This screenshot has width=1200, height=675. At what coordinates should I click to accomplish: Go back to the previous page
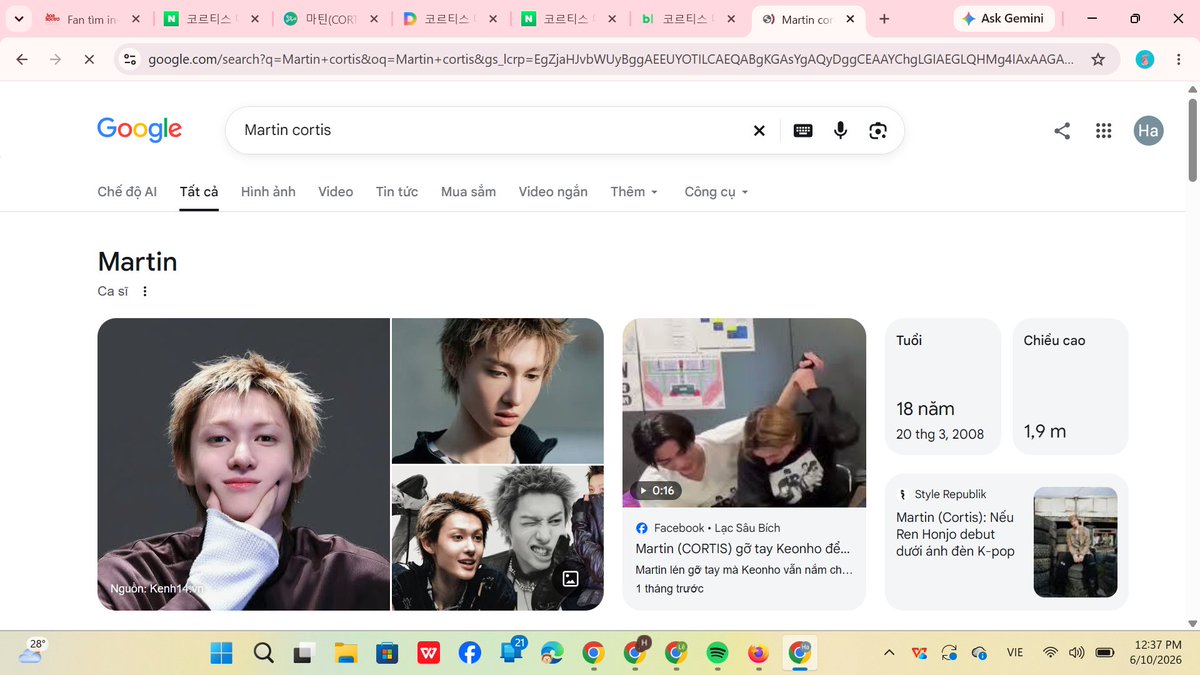click(x=22, y=59)
